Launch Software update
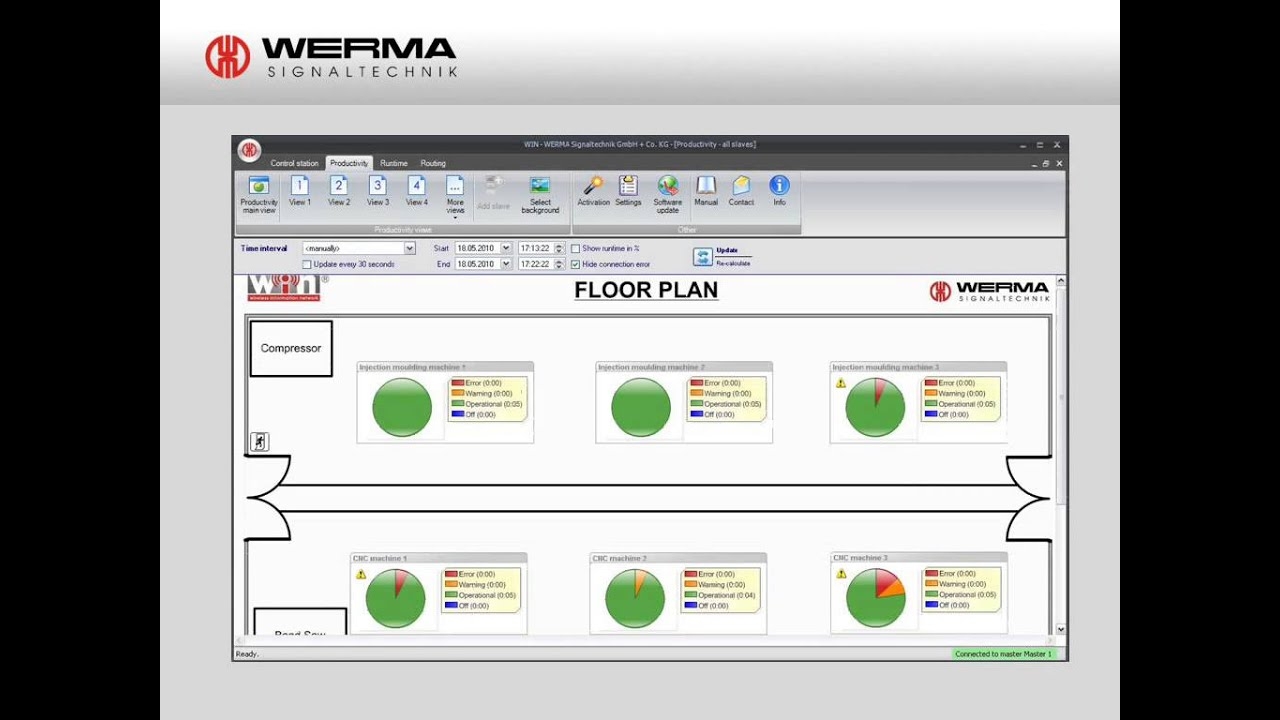The height and width of the screenshot is (720, 1280). tap(668, 194)
